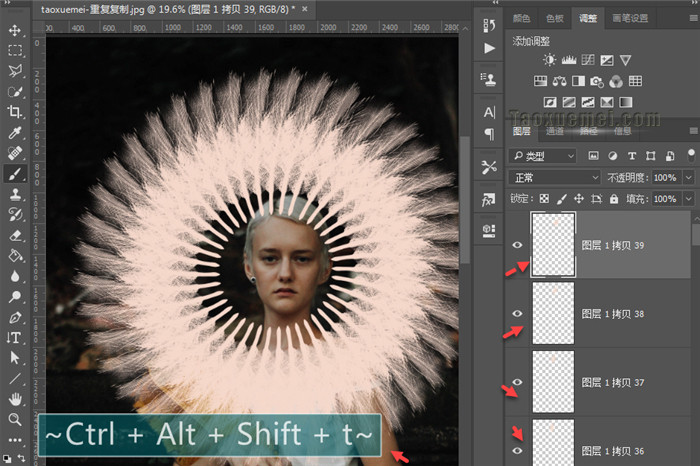Filter for type layers
The image size is (700, 466).
(632, 156)
